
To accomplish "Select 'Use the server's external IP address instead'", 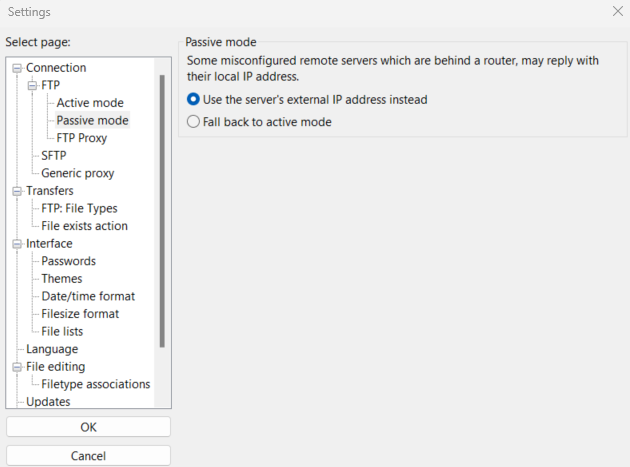I will pos(194,100).
